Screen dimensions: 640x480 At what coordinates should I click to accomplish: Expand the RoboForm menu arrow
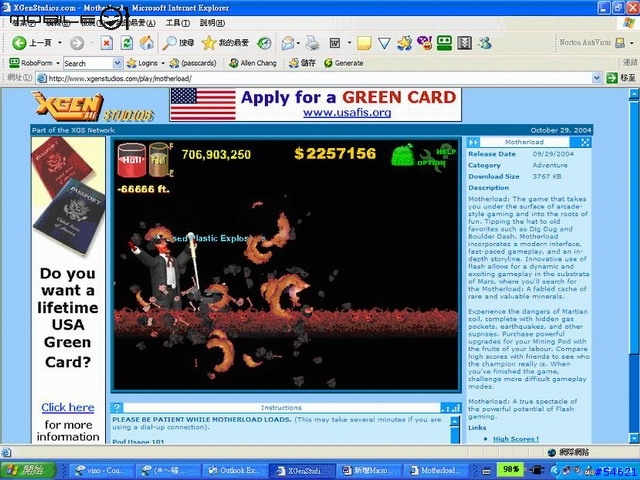pyautogui.click(x=58, y=63)
